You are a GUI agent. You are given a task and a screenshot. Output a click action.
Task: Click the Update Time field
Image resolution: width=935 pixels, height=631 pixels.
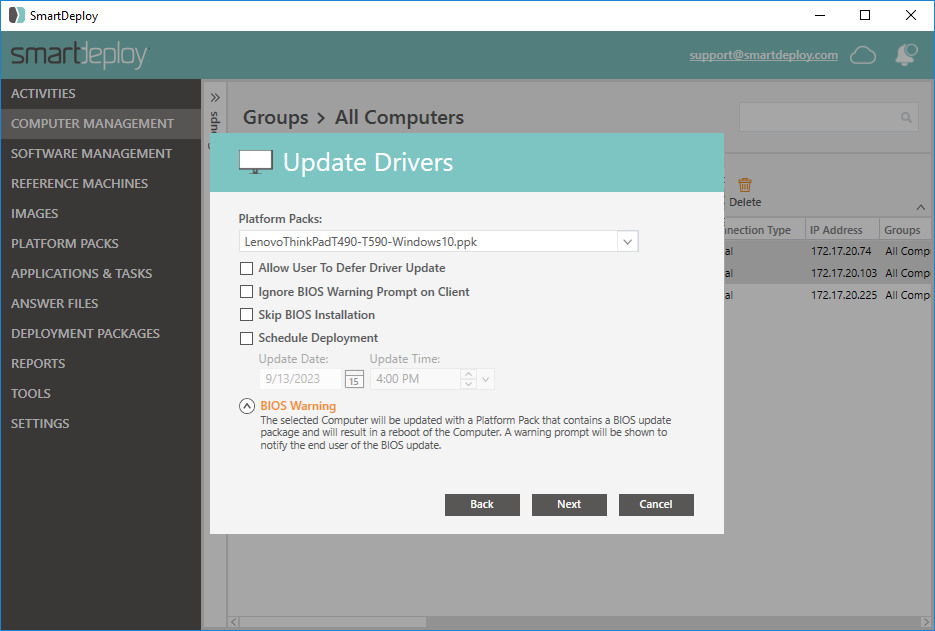pyautogui.click(x=415, y=379)
